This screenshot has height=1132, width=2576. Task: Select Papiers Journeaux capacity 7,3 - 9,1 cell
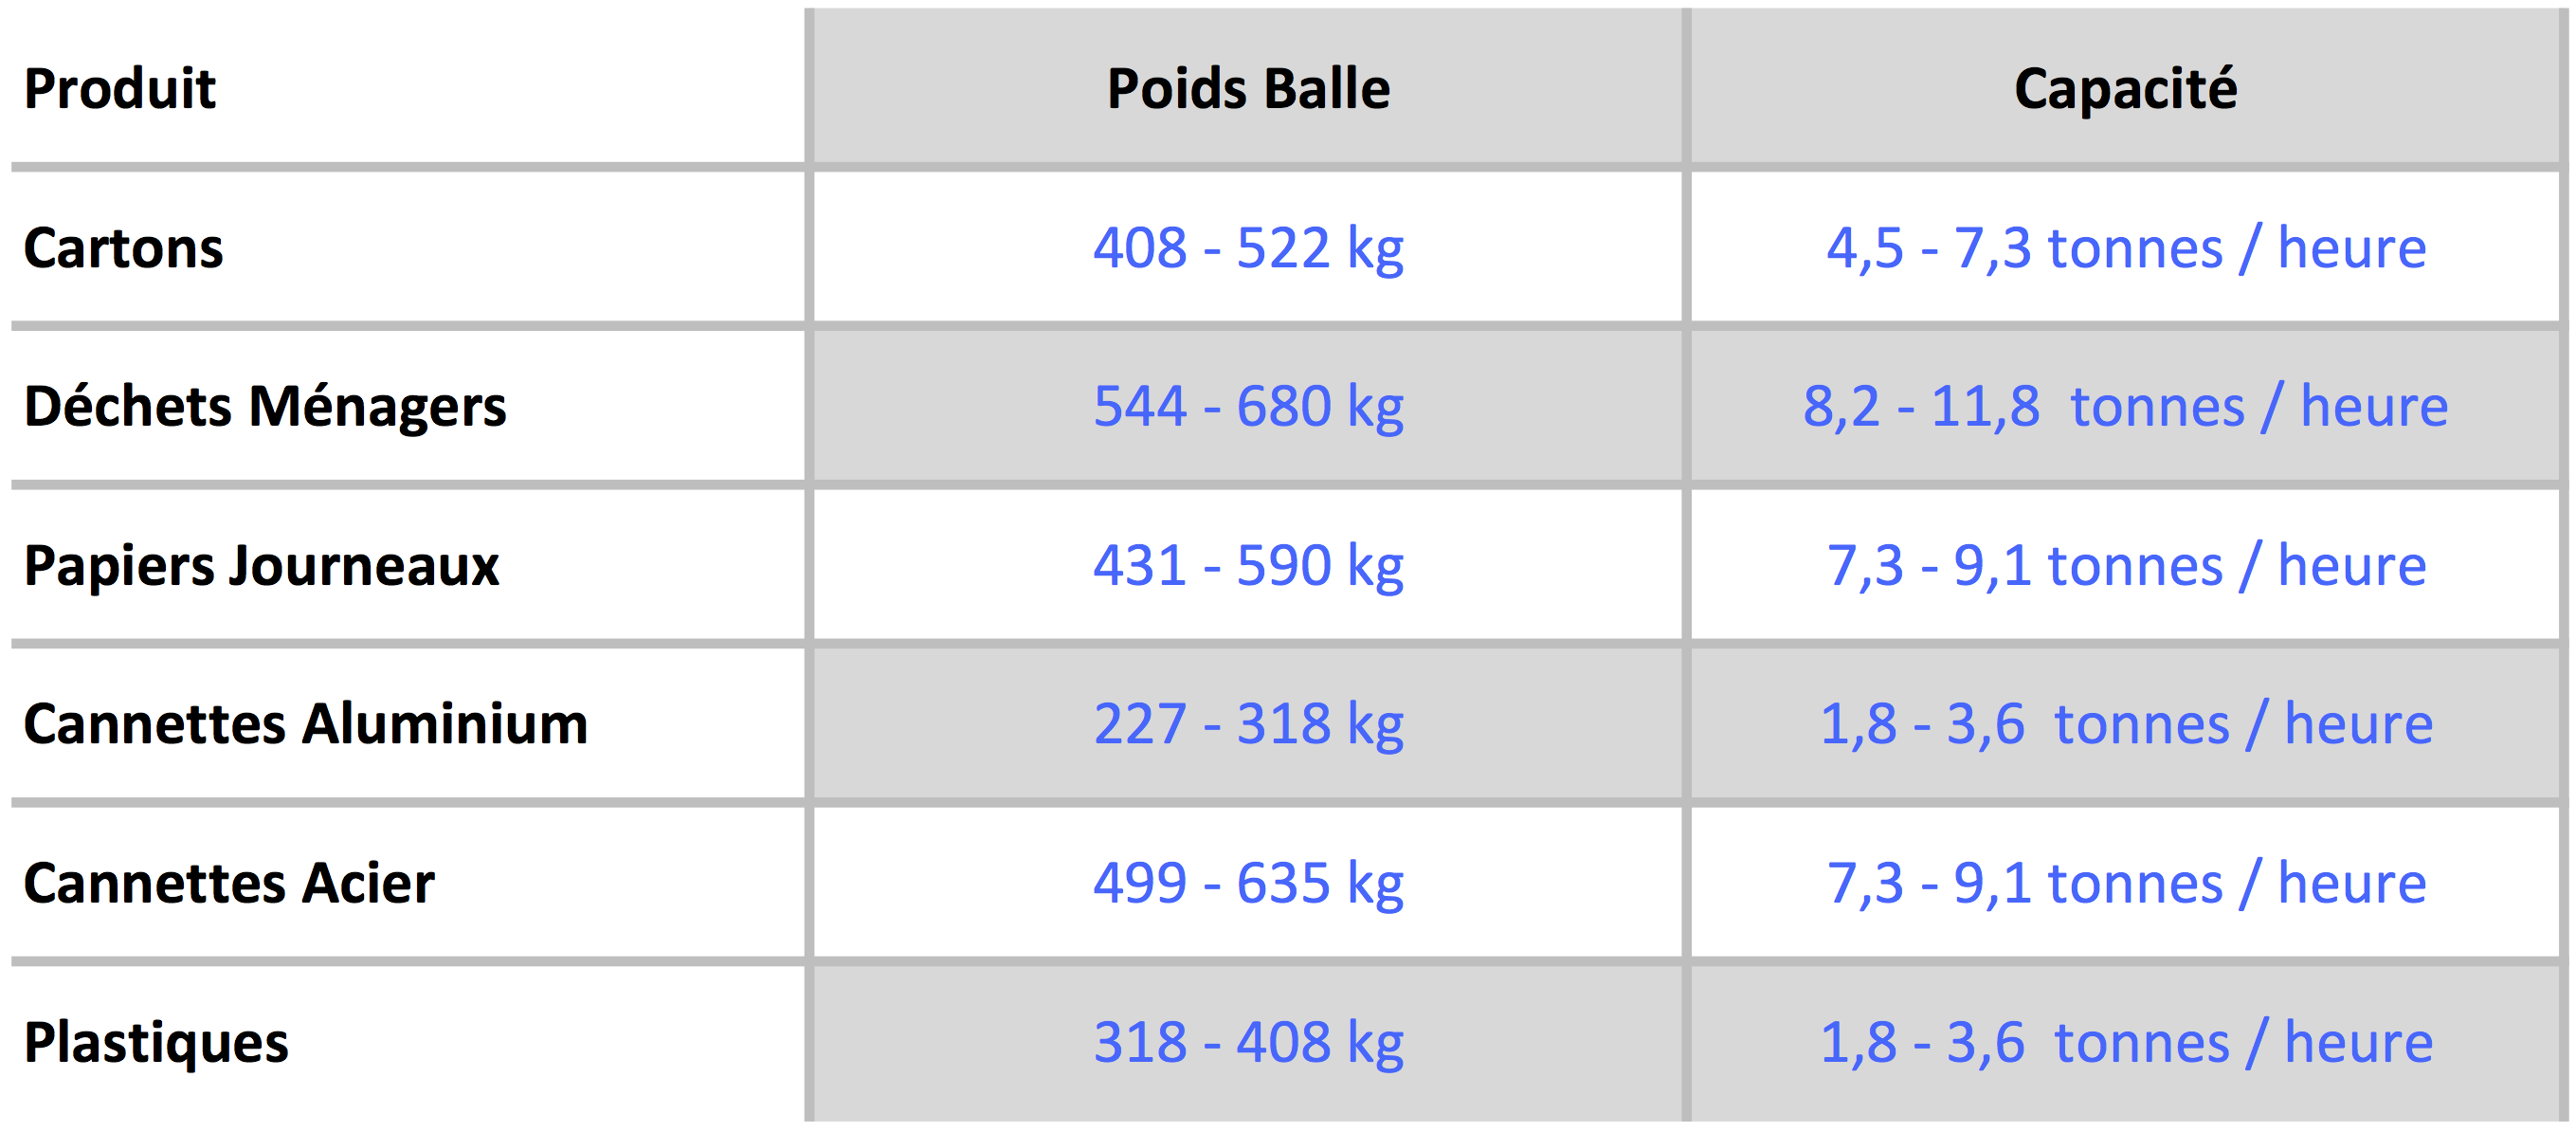coord(2126,565)
